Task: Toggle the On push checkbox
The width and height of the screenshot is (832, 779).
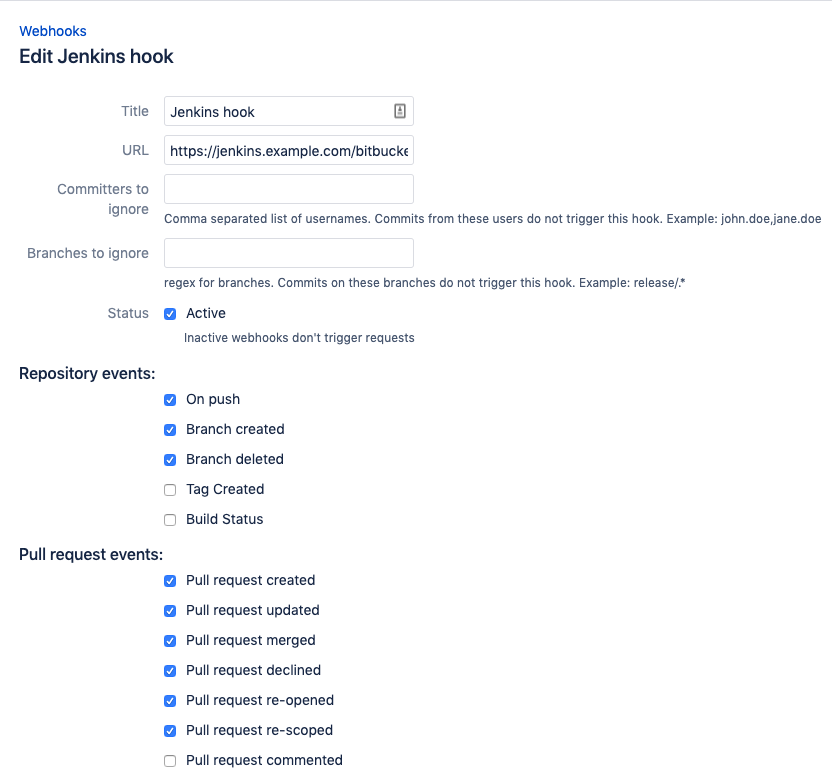Action: (170, 400)
